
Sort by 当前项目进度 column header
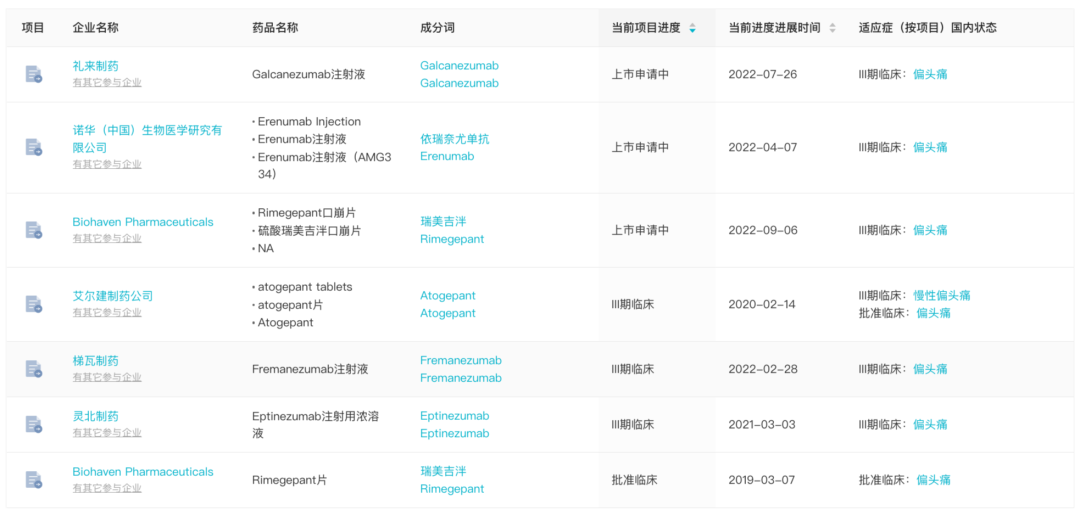coord(646,28)
